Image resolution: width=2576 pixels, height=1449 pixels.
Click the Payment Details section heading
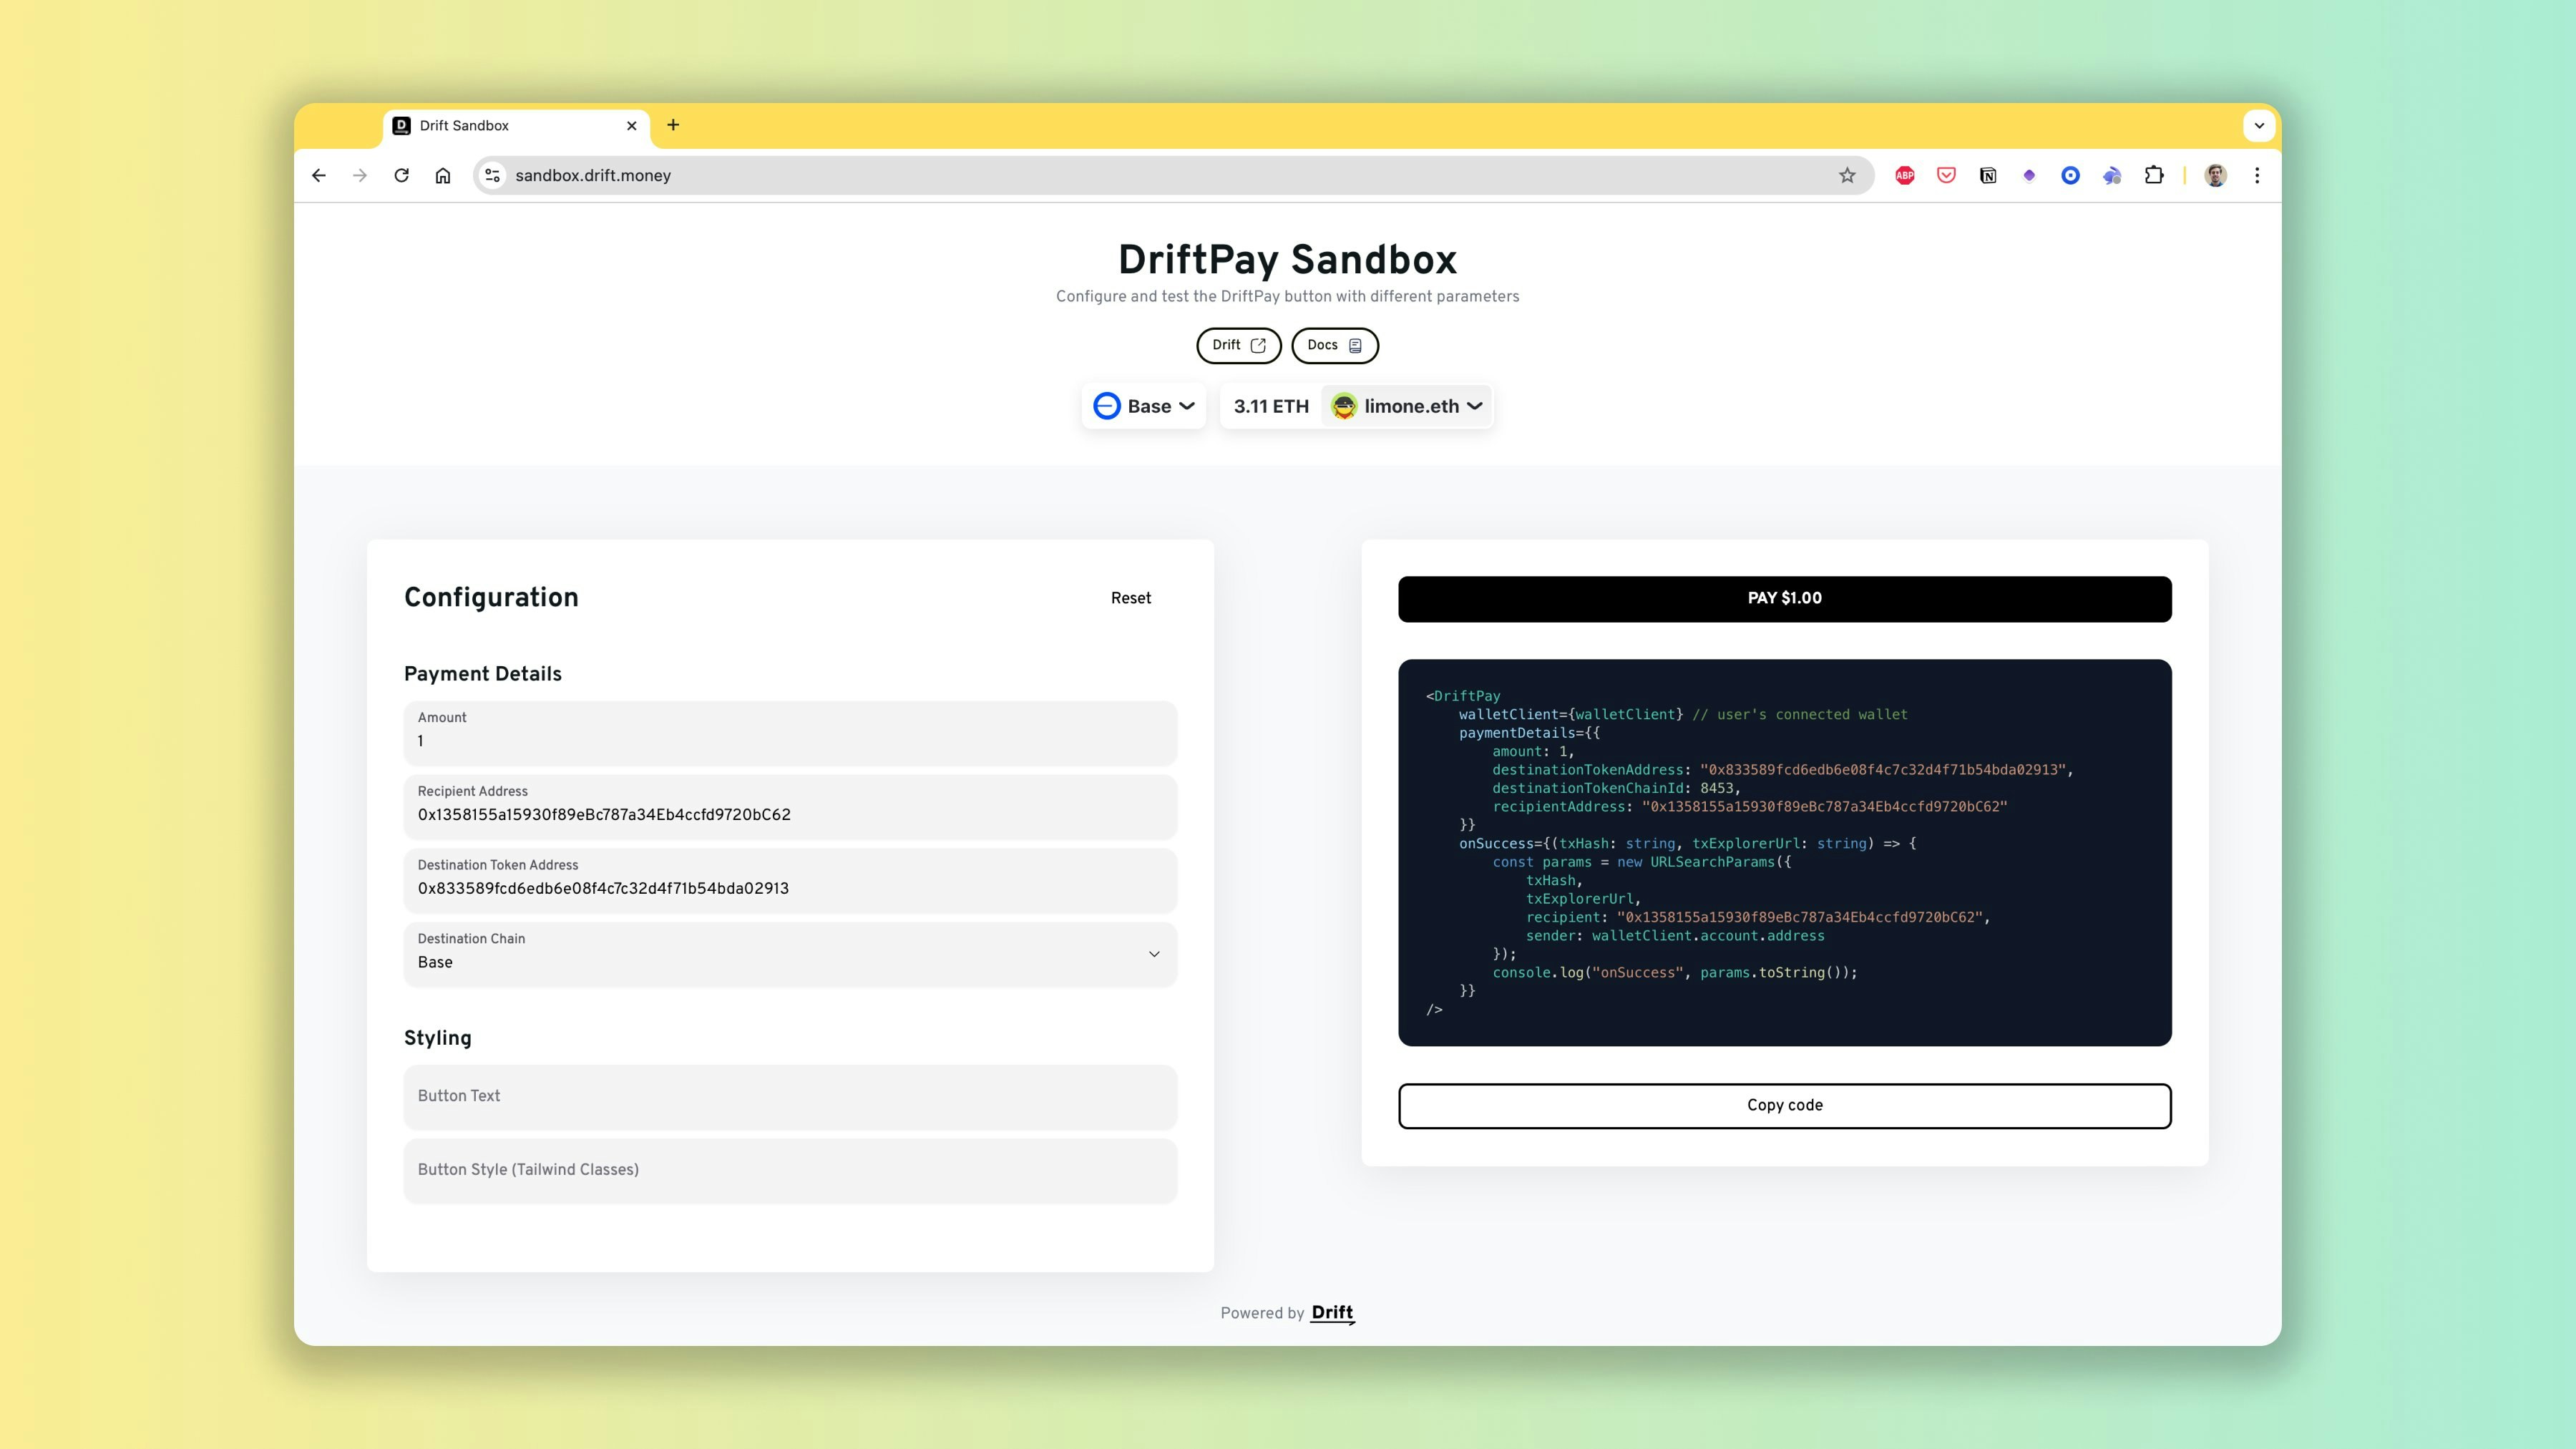pos(482,674)
